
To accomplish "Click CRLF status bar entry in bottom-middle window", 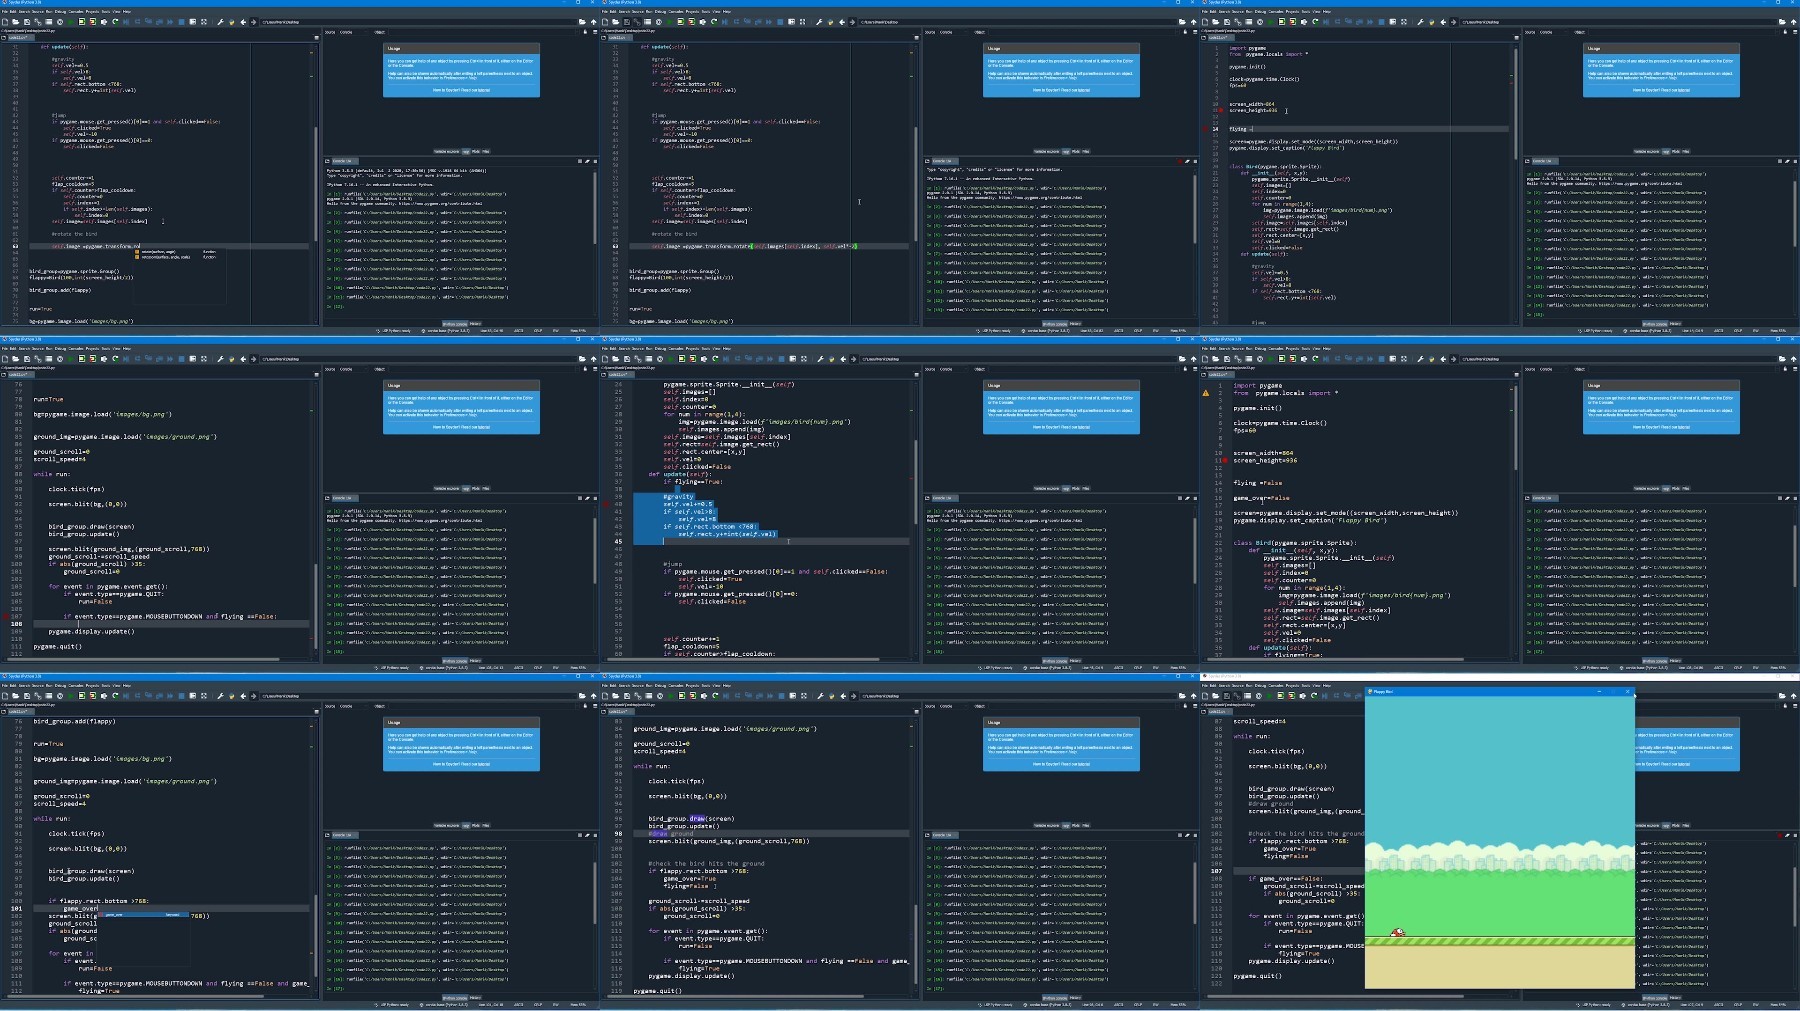I will pyautogui.click(x=1138, y=1005).
